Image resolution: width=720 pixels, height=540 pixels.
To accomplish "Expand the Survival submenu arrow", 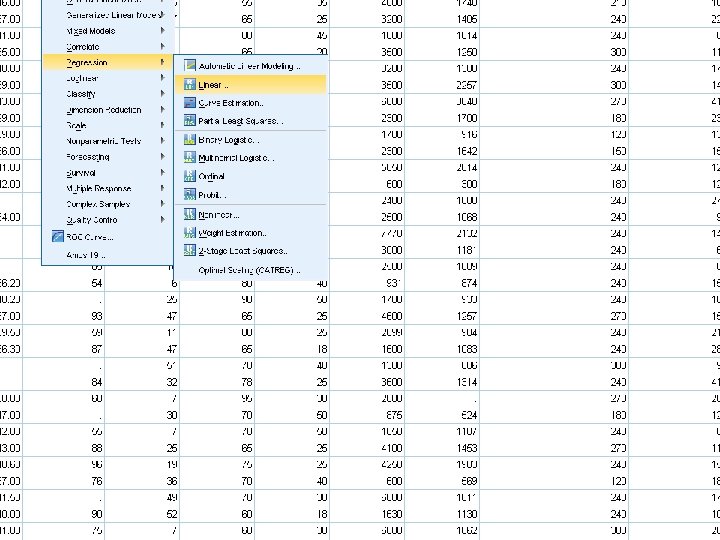I will click(162, 173).
